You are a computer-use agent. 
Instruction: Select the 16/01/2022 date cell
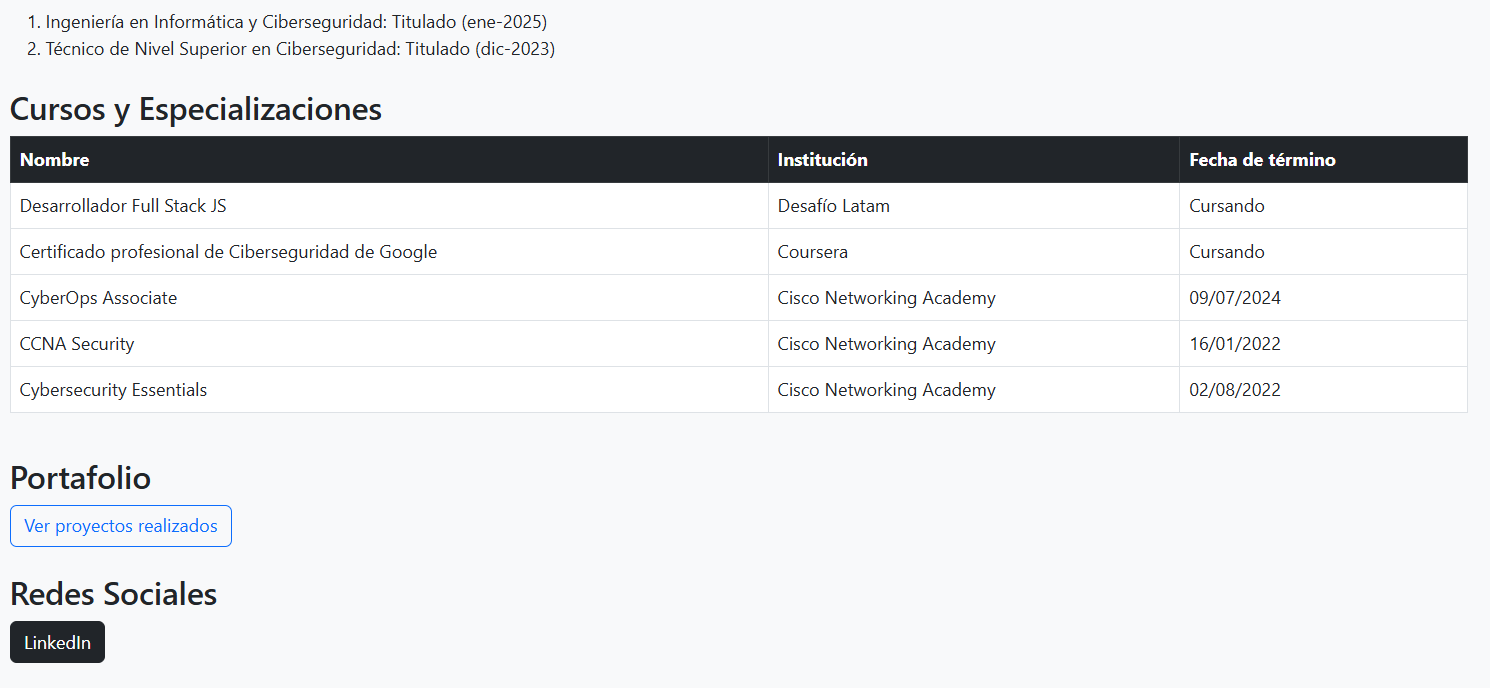(x=1234, y=344)
